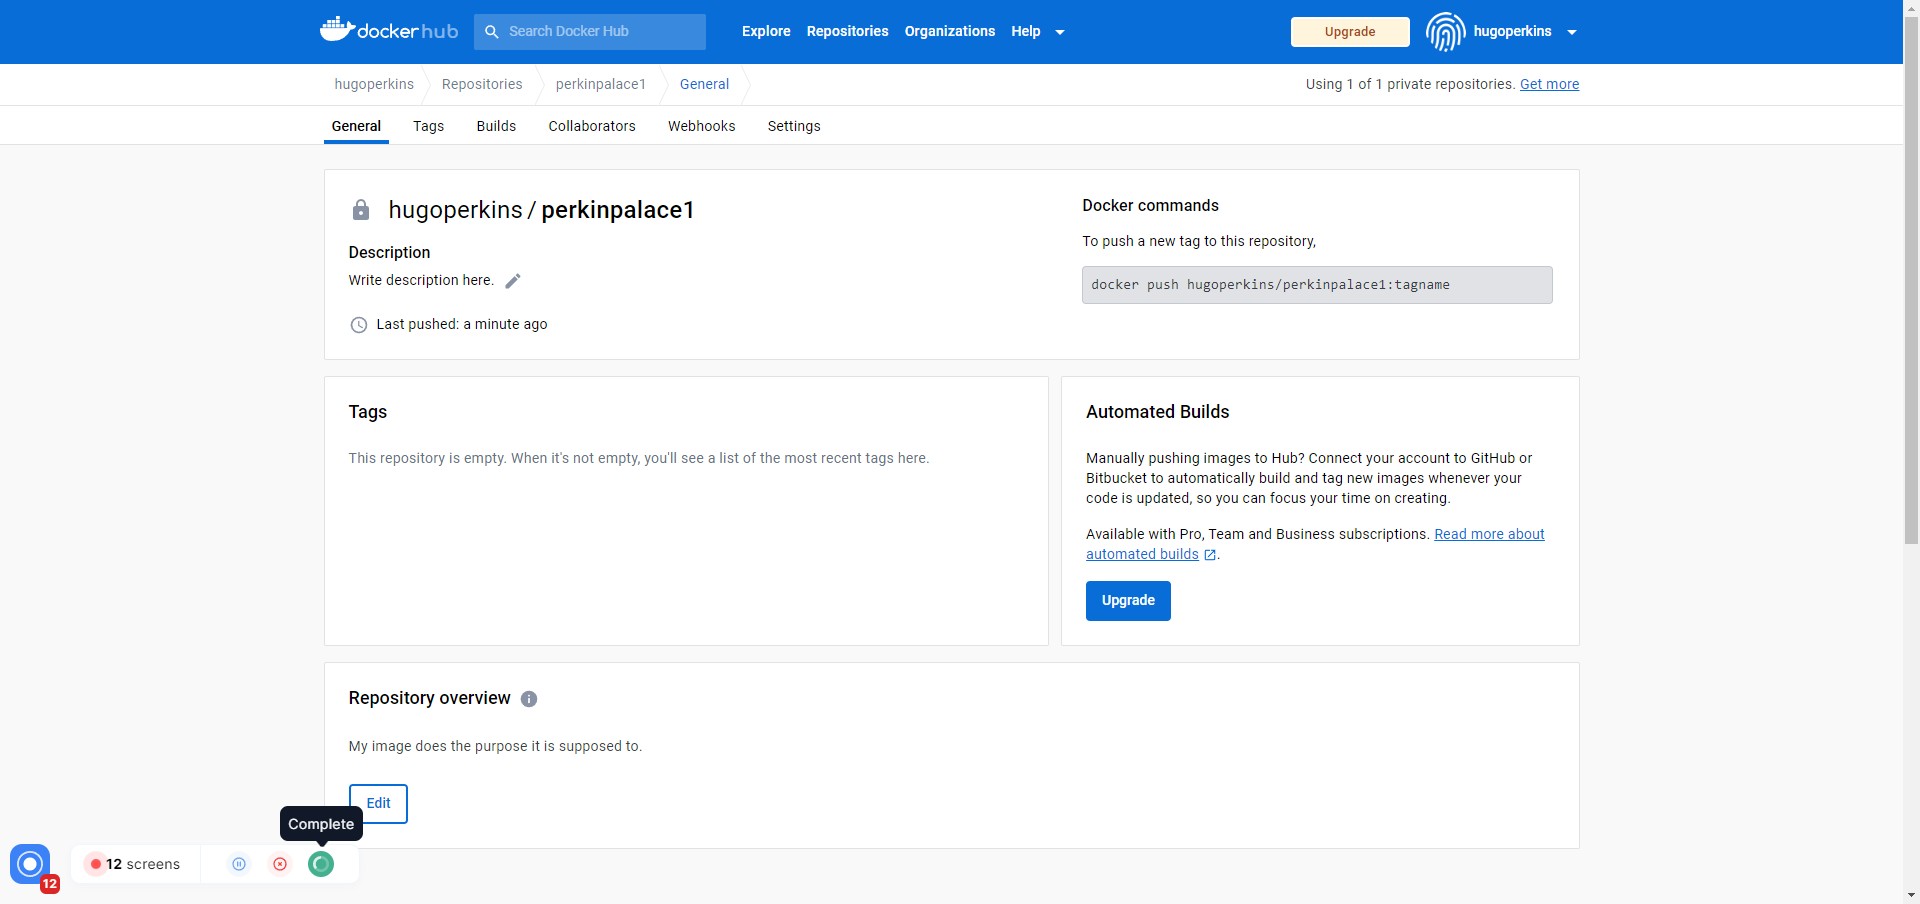Open the Get more link

(1549, 84)
